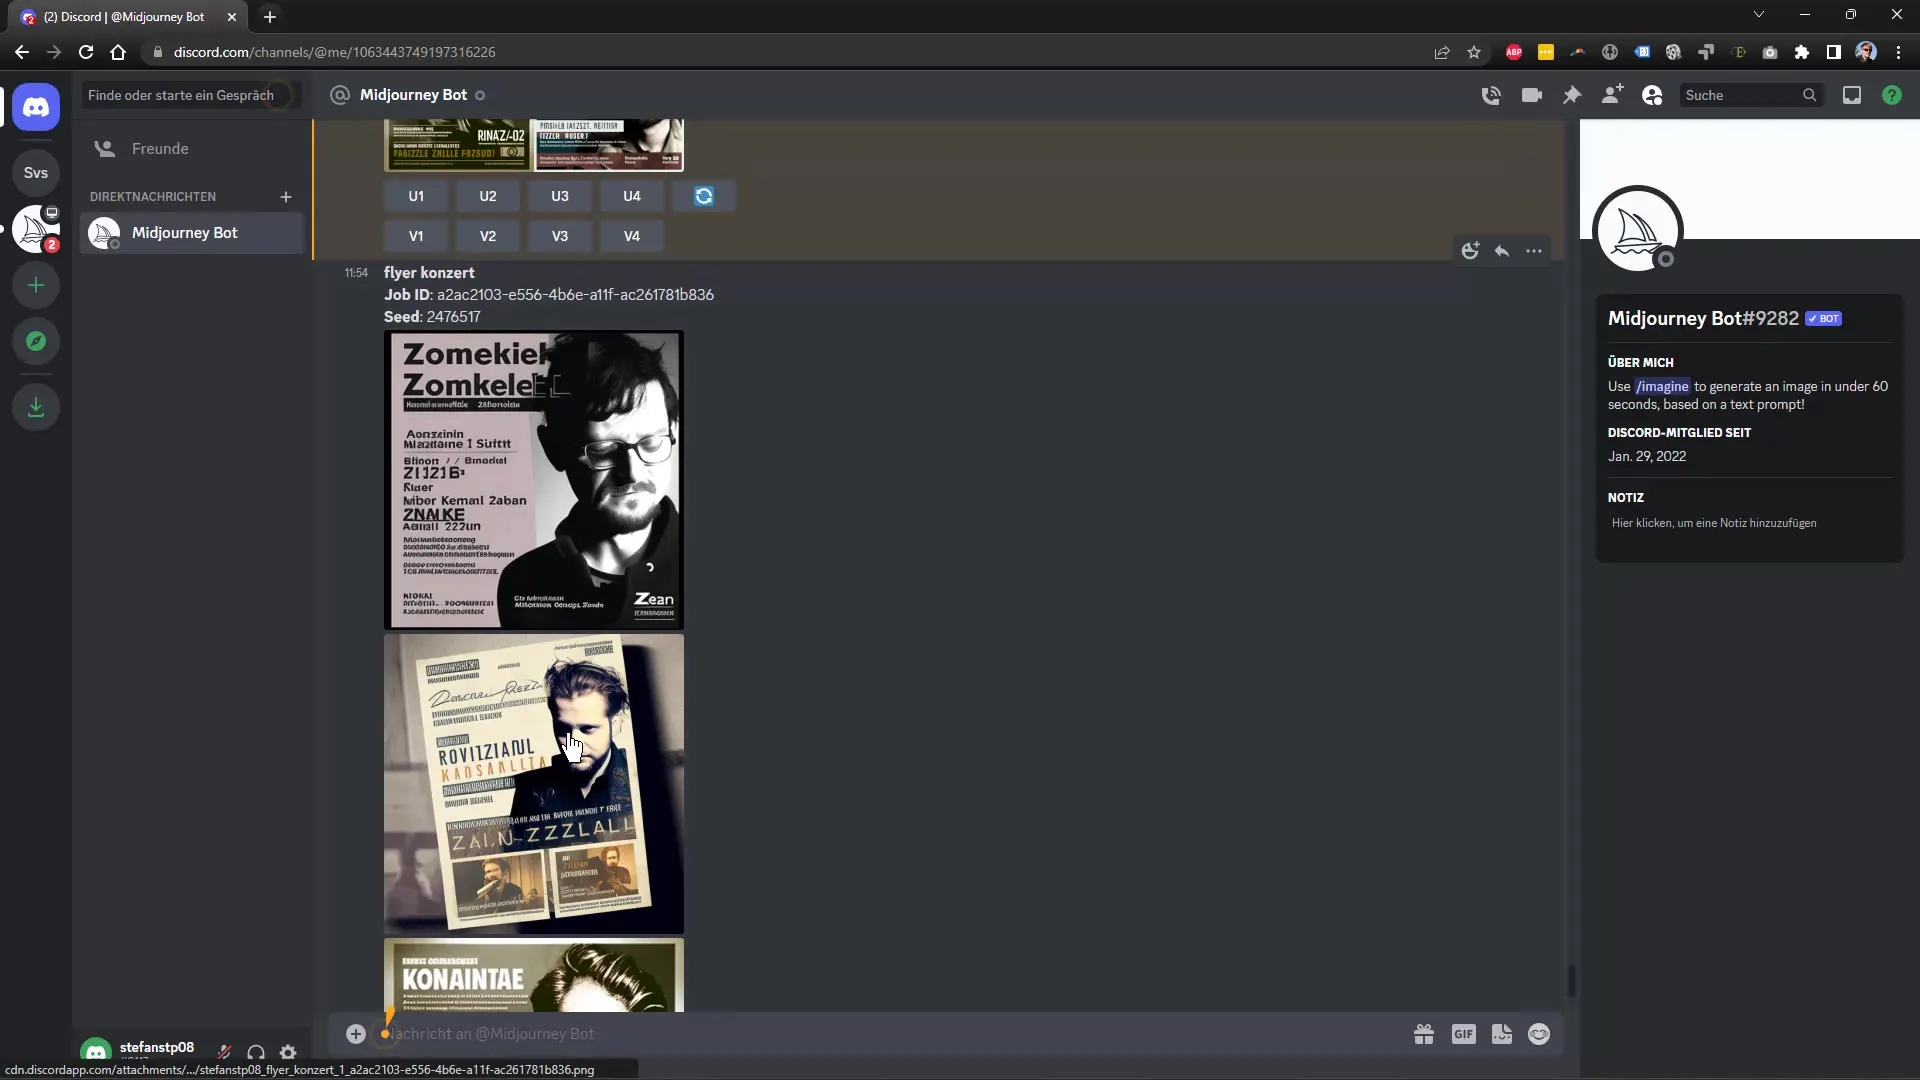Open Discord home direct messages icon

tap(36, 107)
